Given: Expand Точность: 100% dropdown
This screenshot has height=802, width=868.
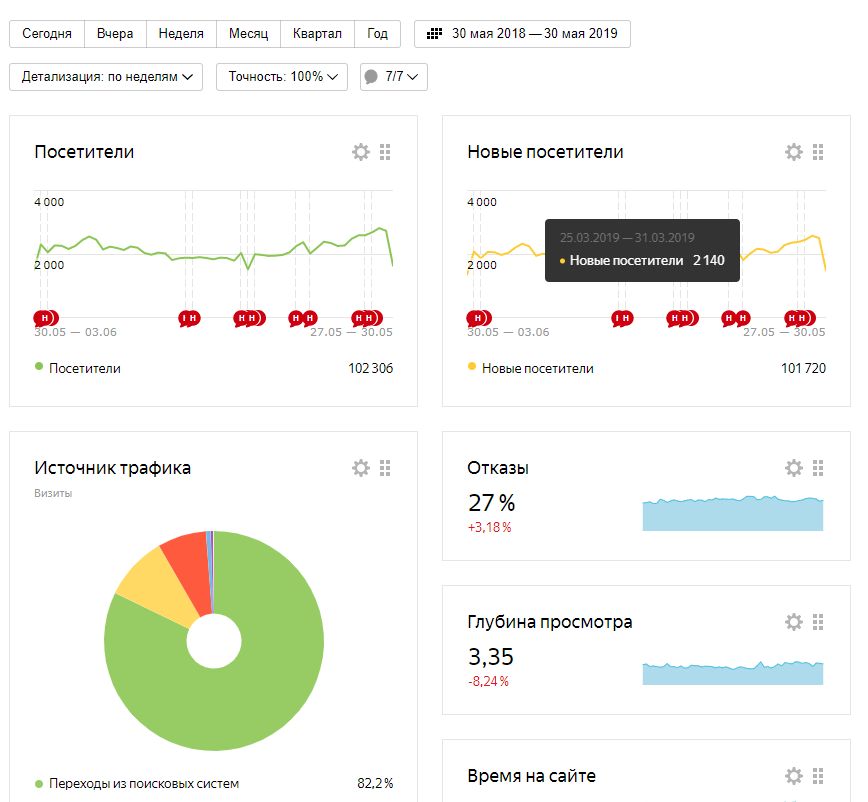Looking at the screenshot, I should tap(282, 77).
